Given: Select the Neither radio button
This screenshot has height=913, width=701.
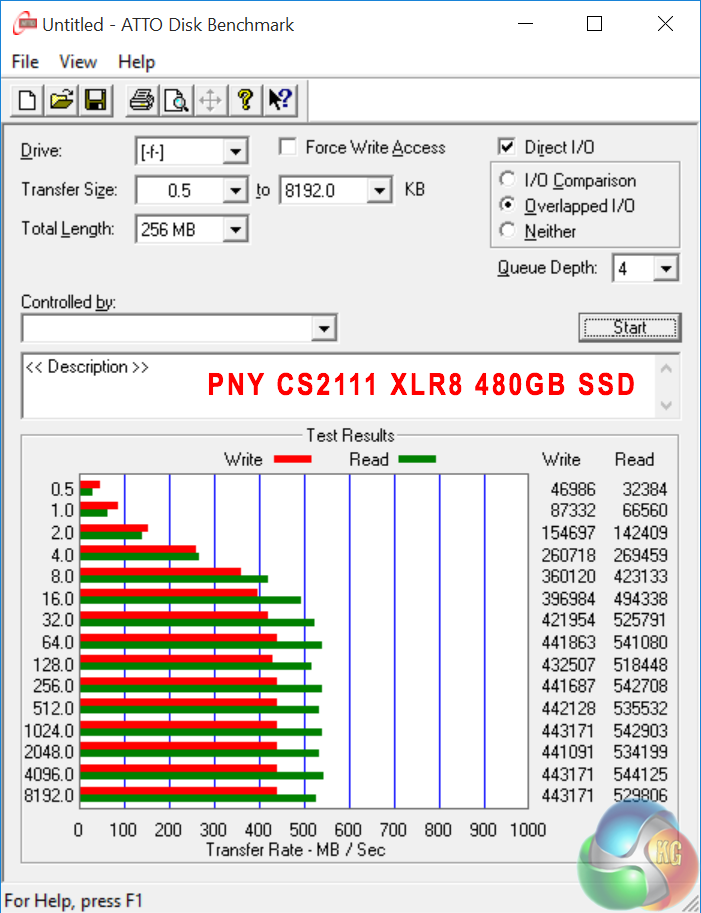Looking at the screenshot, I should [x=507, y=231].
